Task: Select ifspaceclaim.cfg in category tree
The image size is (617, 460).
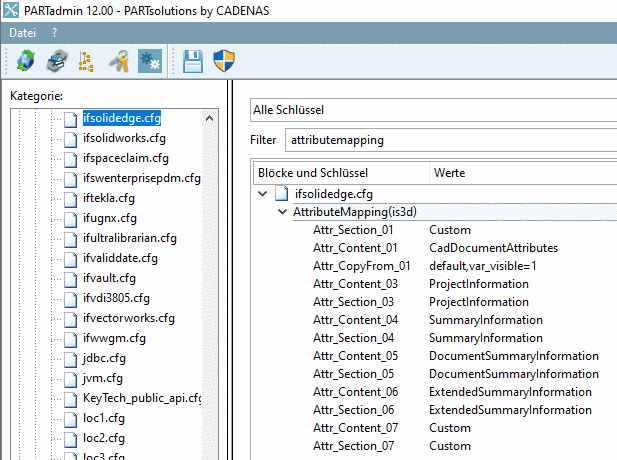Action: [x=126, y=158]
